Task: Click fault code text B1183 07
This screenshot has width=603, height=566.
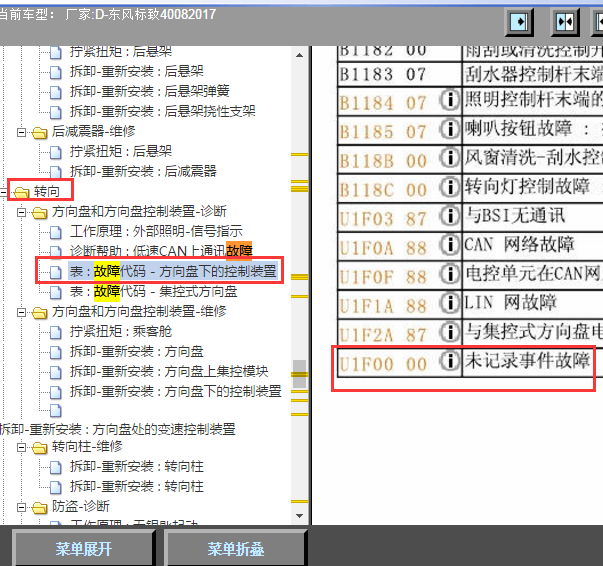Action: (x=383, y=75)
